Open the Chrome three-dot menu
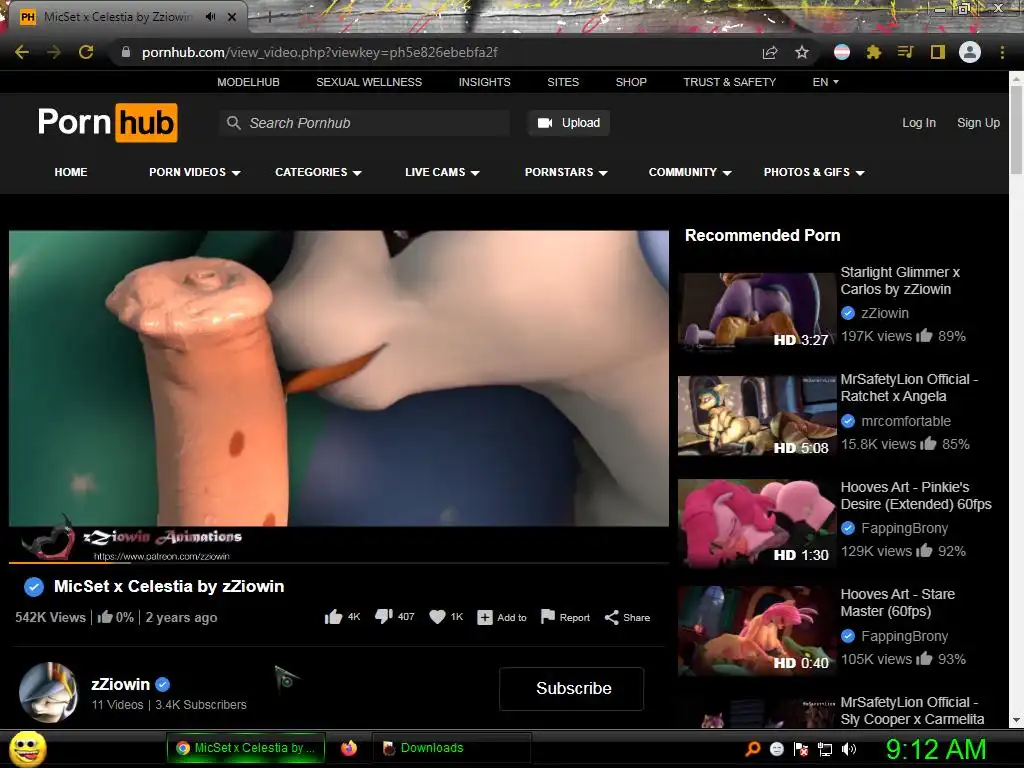1024x768 pixels. (x=1002, y=52)
